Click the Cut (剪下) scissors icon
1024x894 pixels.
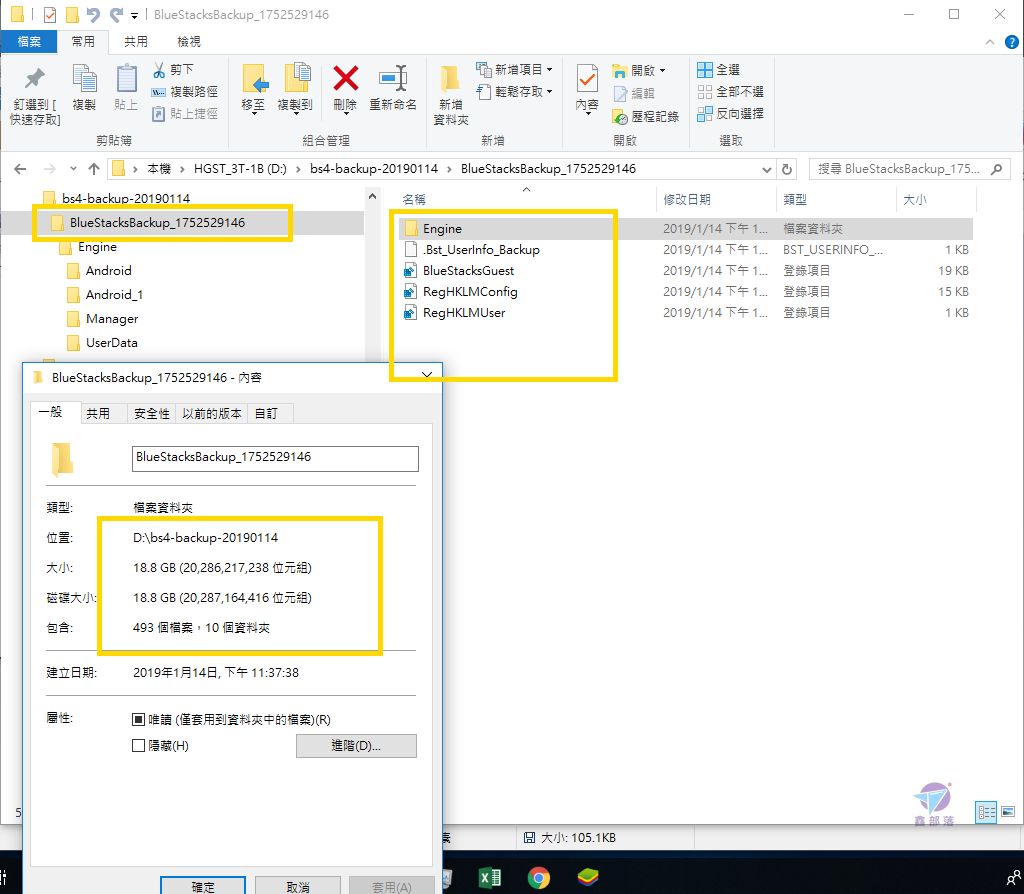pos(159,70)
